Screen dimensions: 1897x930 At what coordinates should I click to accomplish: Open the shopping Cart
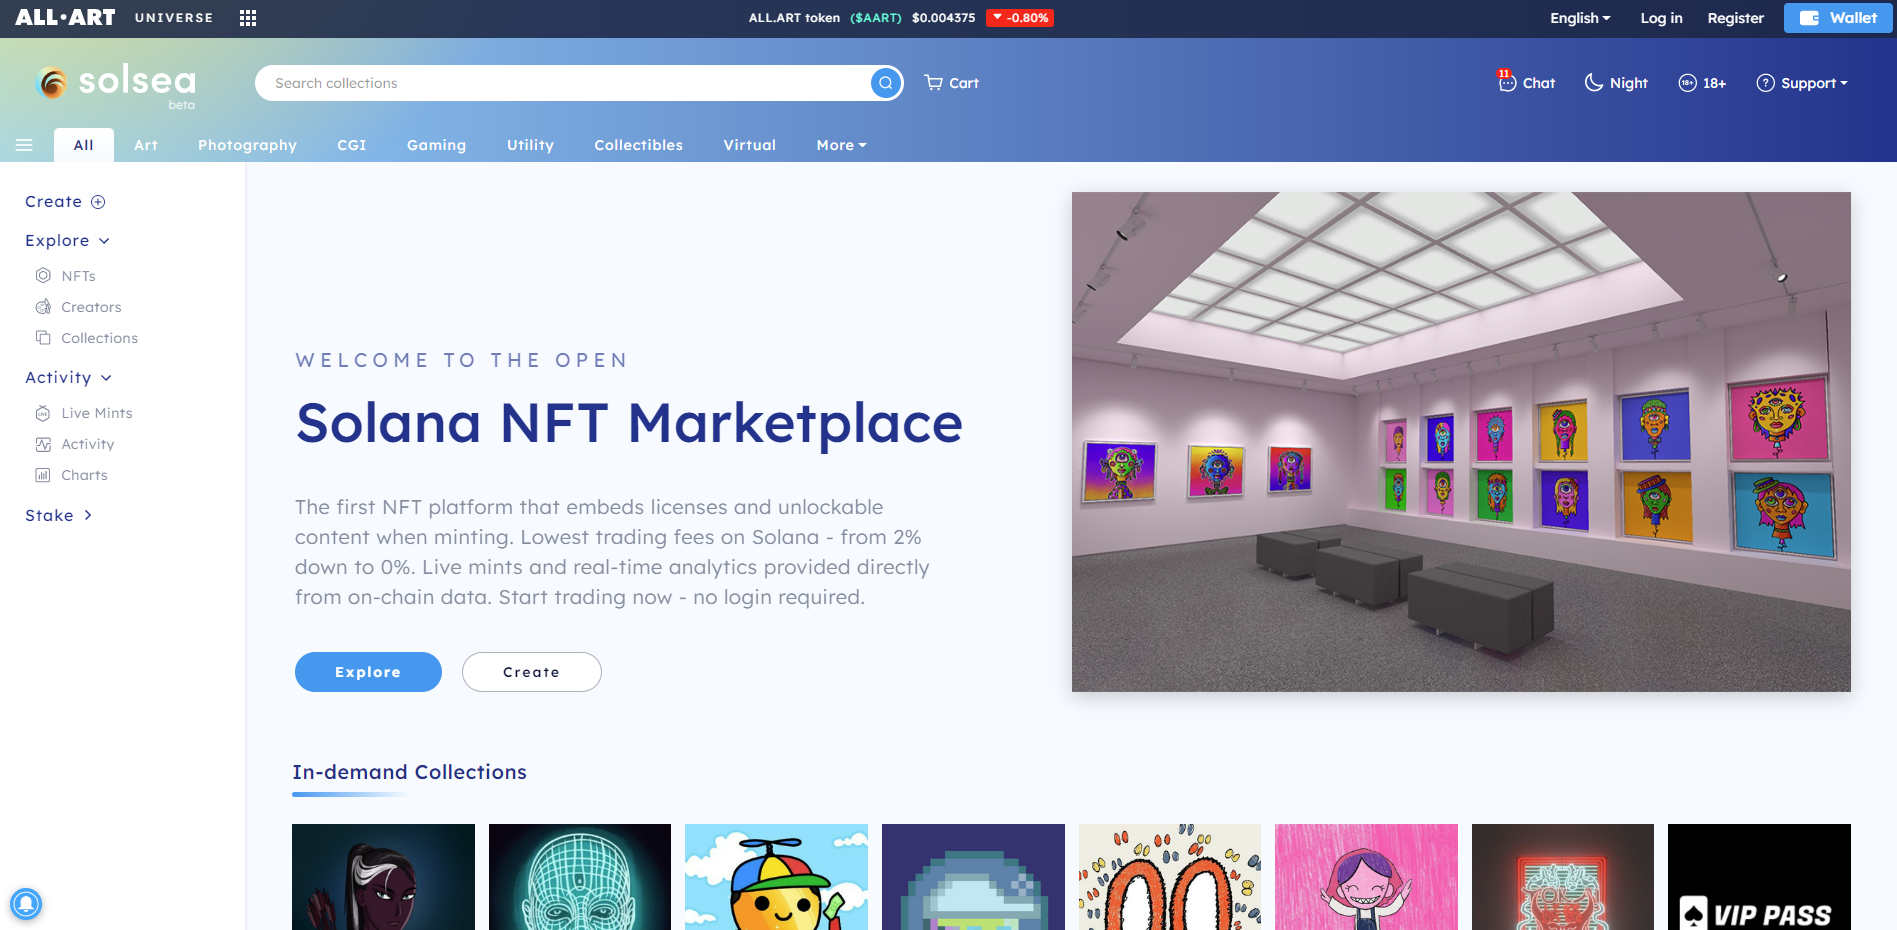point(950,83)
